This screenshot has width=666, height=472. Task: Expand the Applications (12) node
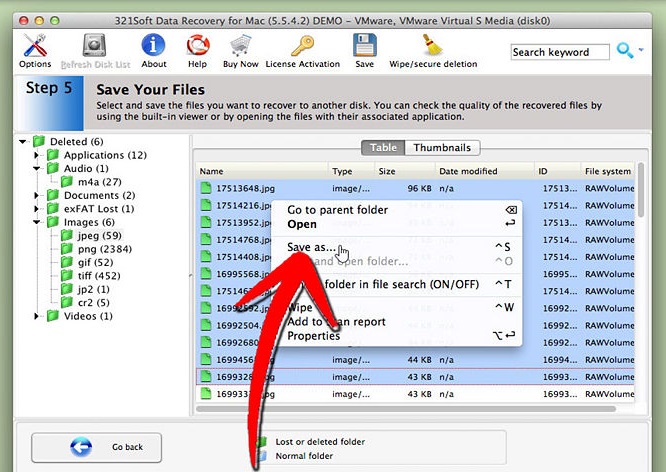(x=37, y=155)
